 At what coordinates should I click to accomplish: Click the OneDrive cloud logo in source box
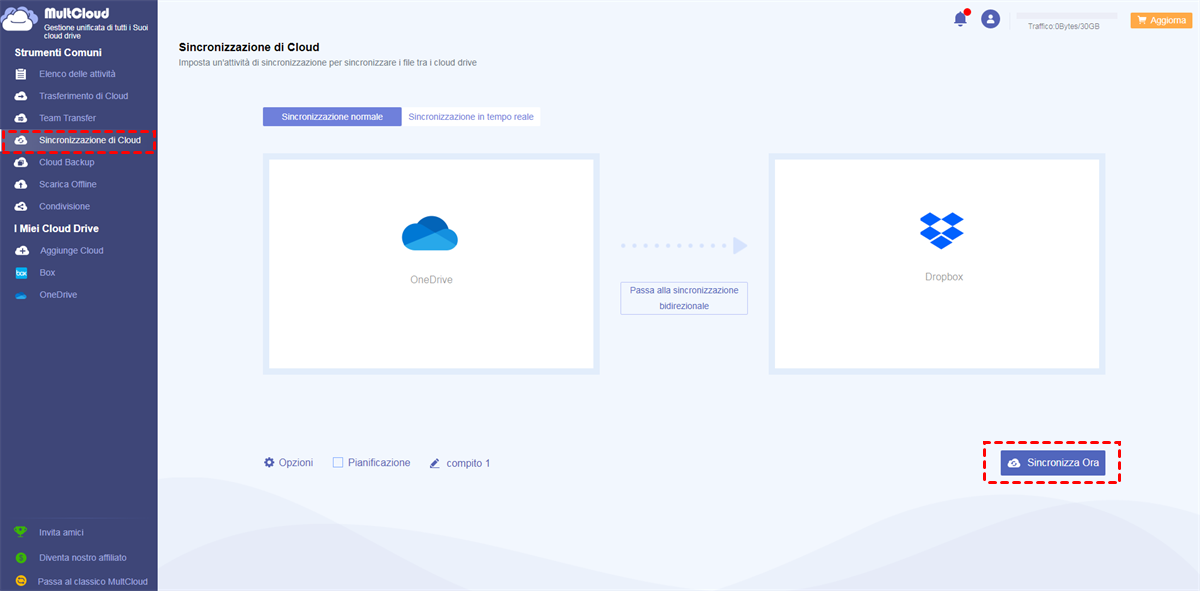[430, 233]
